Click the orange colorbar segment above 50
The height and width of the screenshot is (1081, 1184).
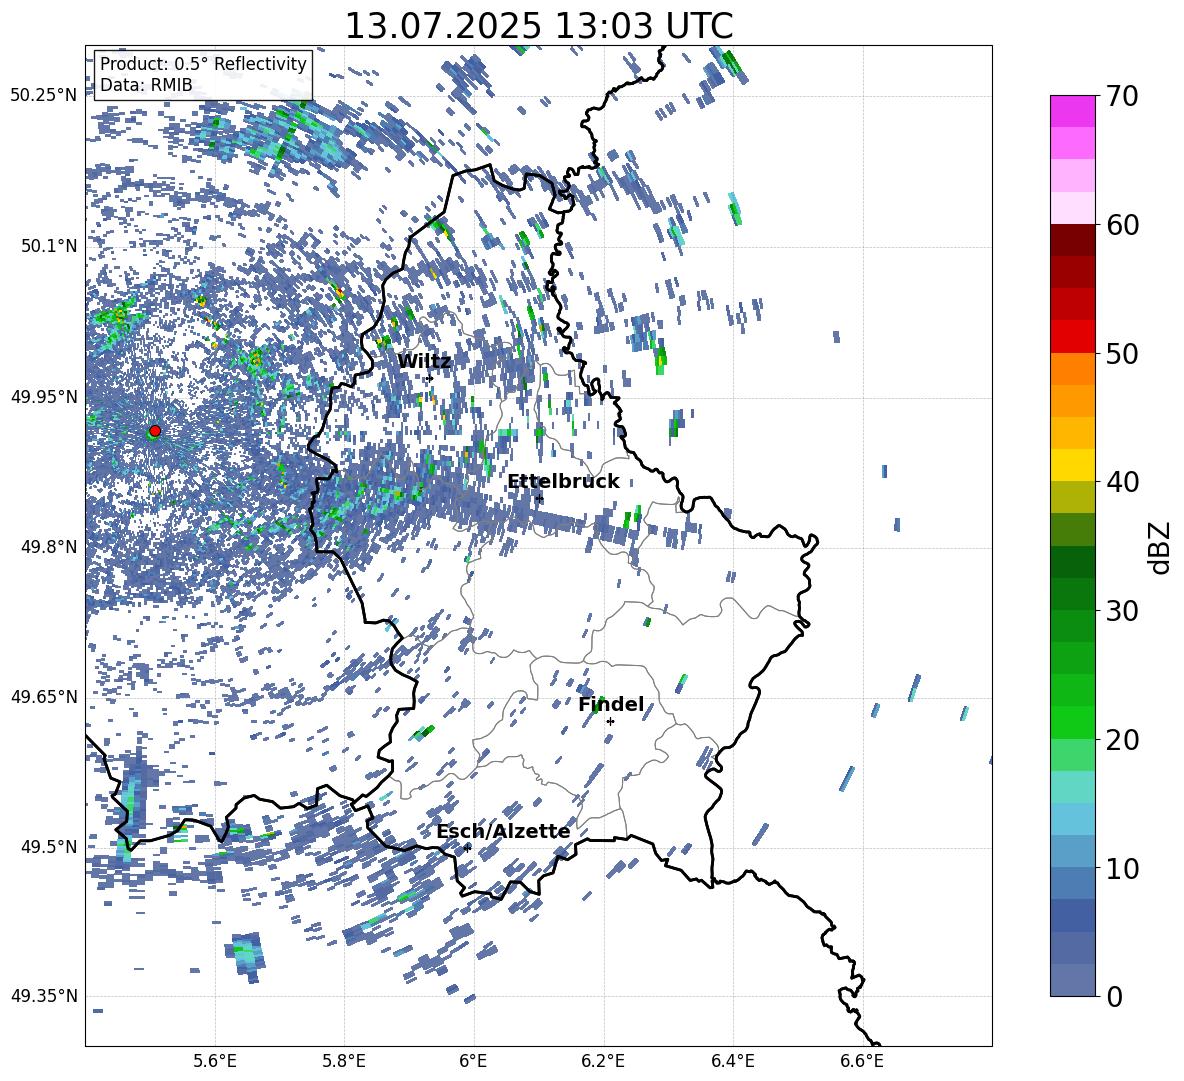coord(1072,368)
